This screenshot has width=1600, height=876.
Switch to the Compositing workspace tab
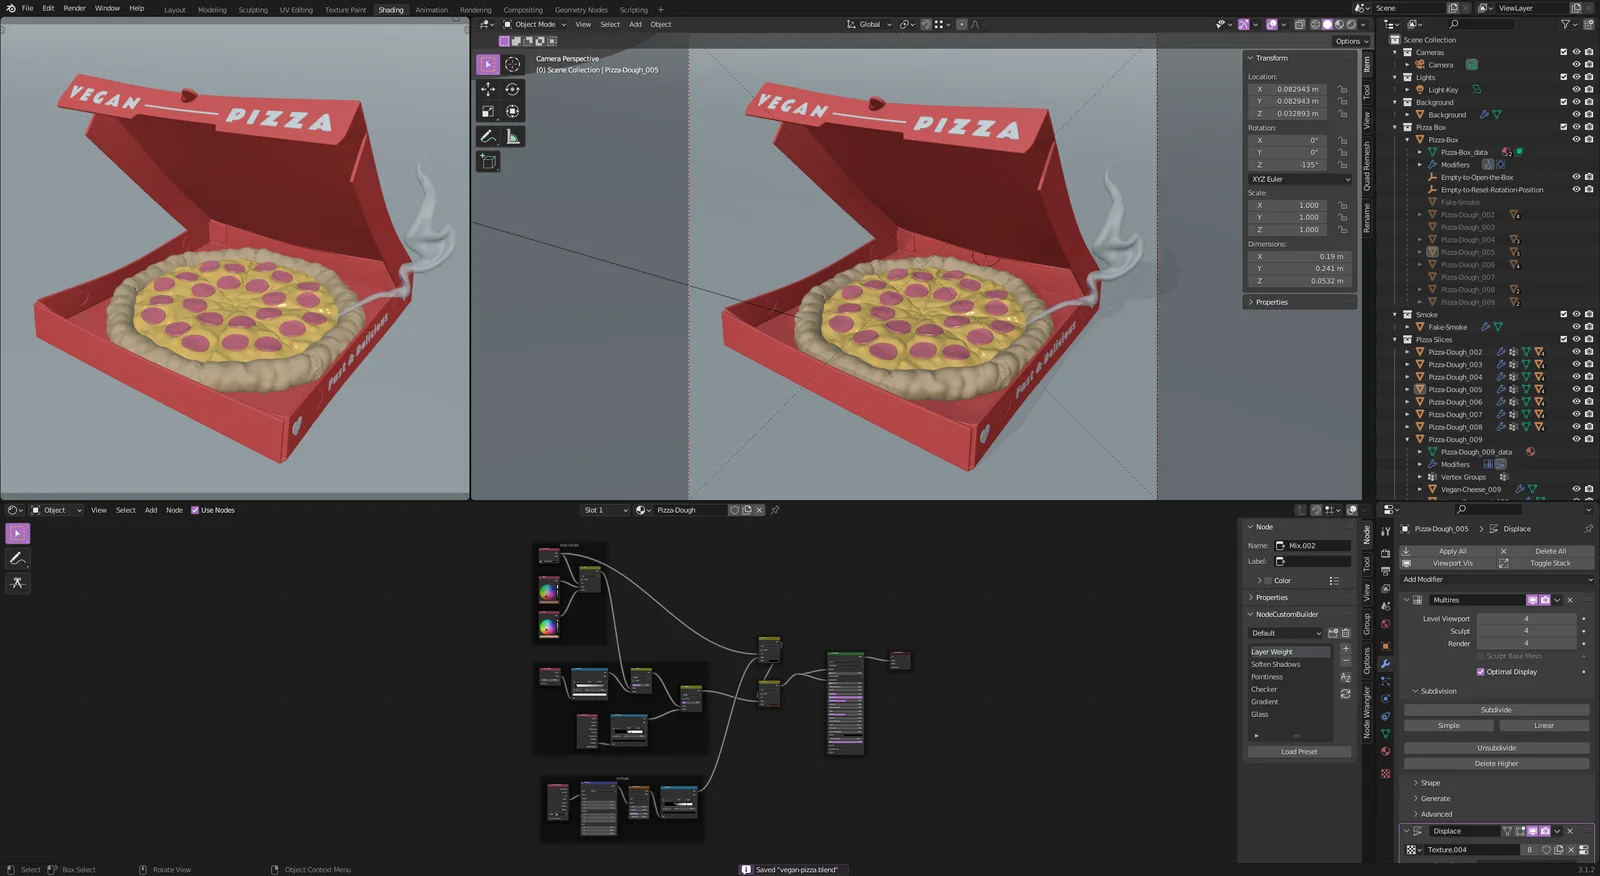(523, 9)
